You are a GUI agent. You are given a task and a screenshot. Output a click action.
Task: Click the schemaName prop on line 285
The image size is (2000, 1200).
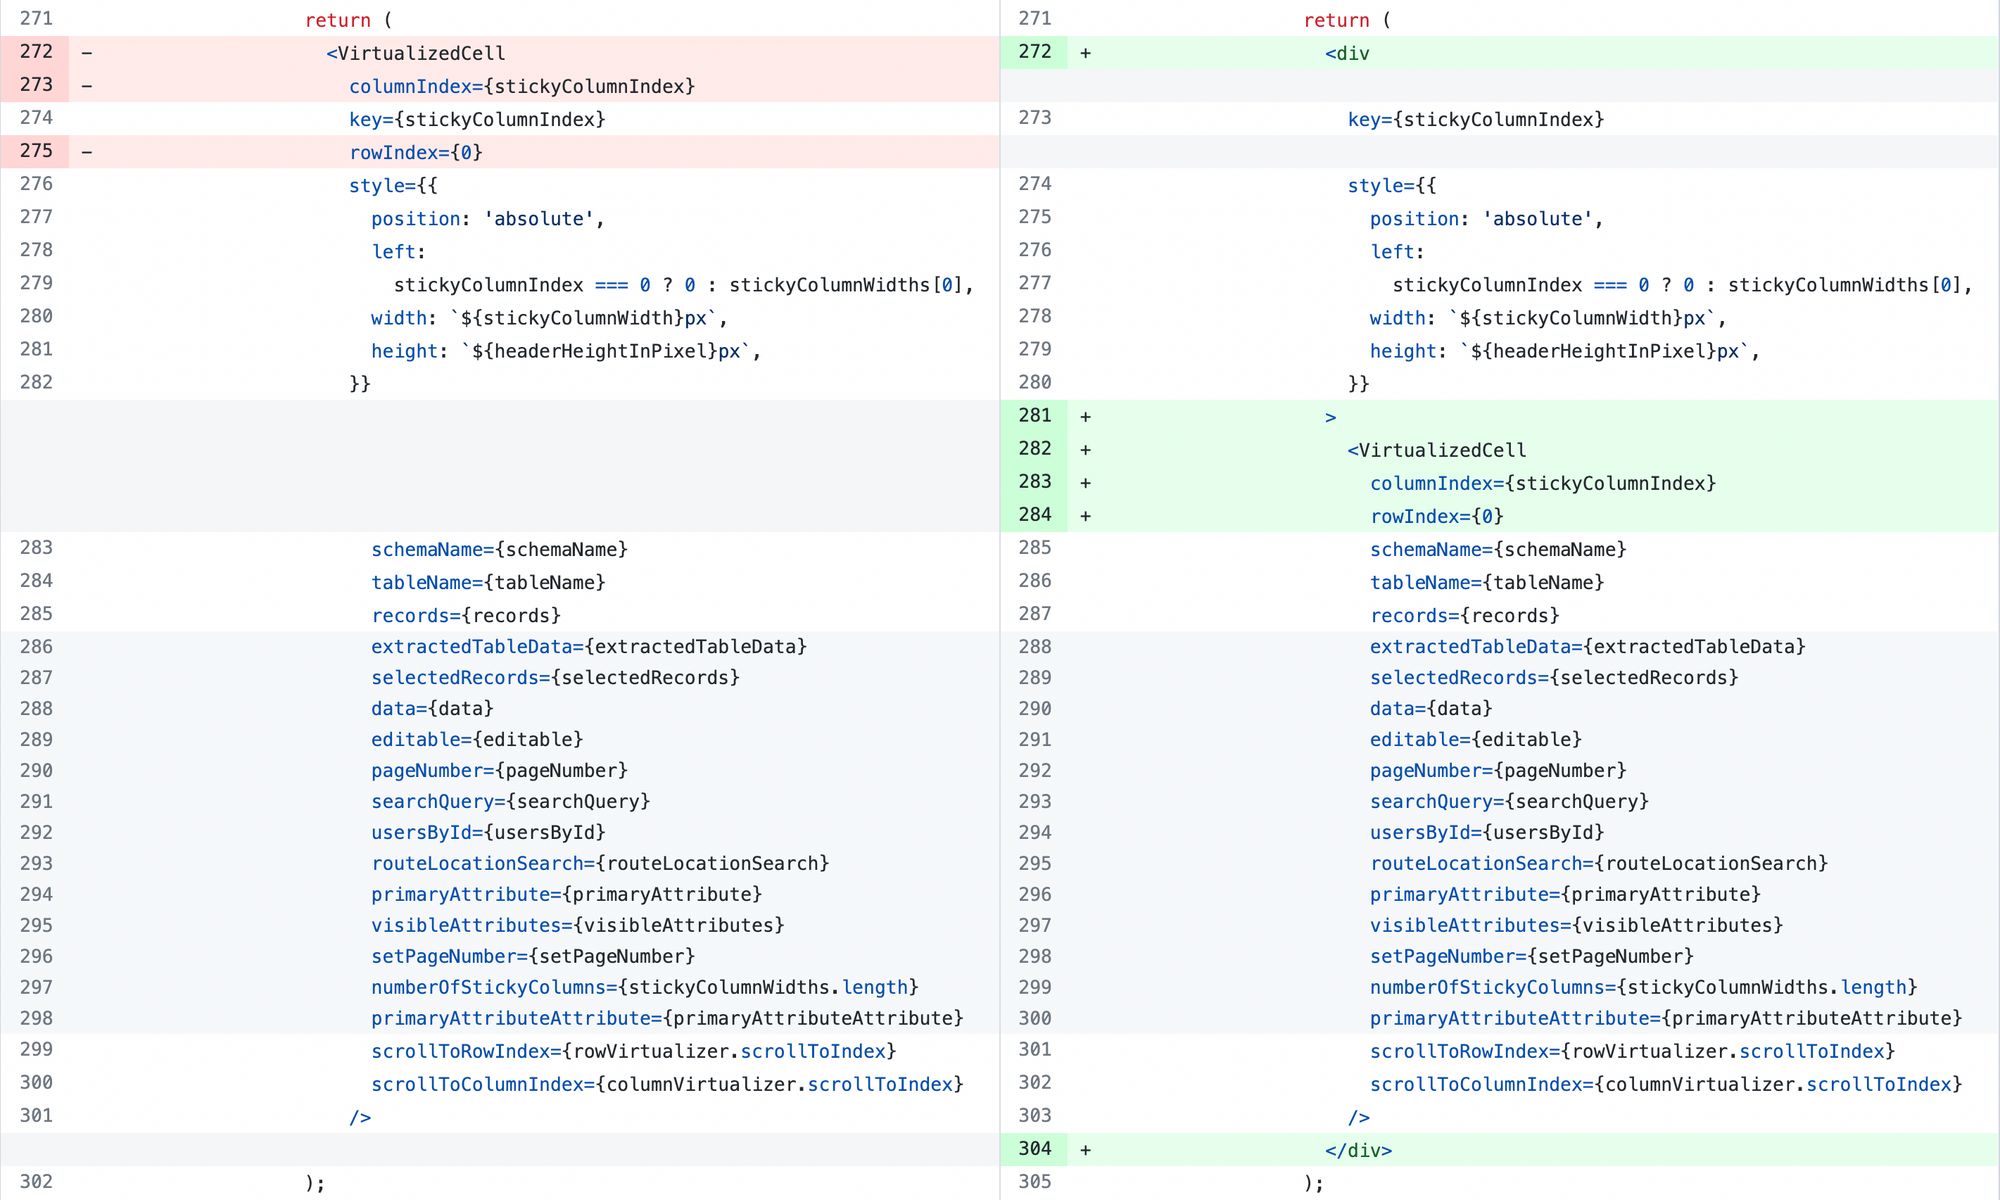[x=1496, y=549]
